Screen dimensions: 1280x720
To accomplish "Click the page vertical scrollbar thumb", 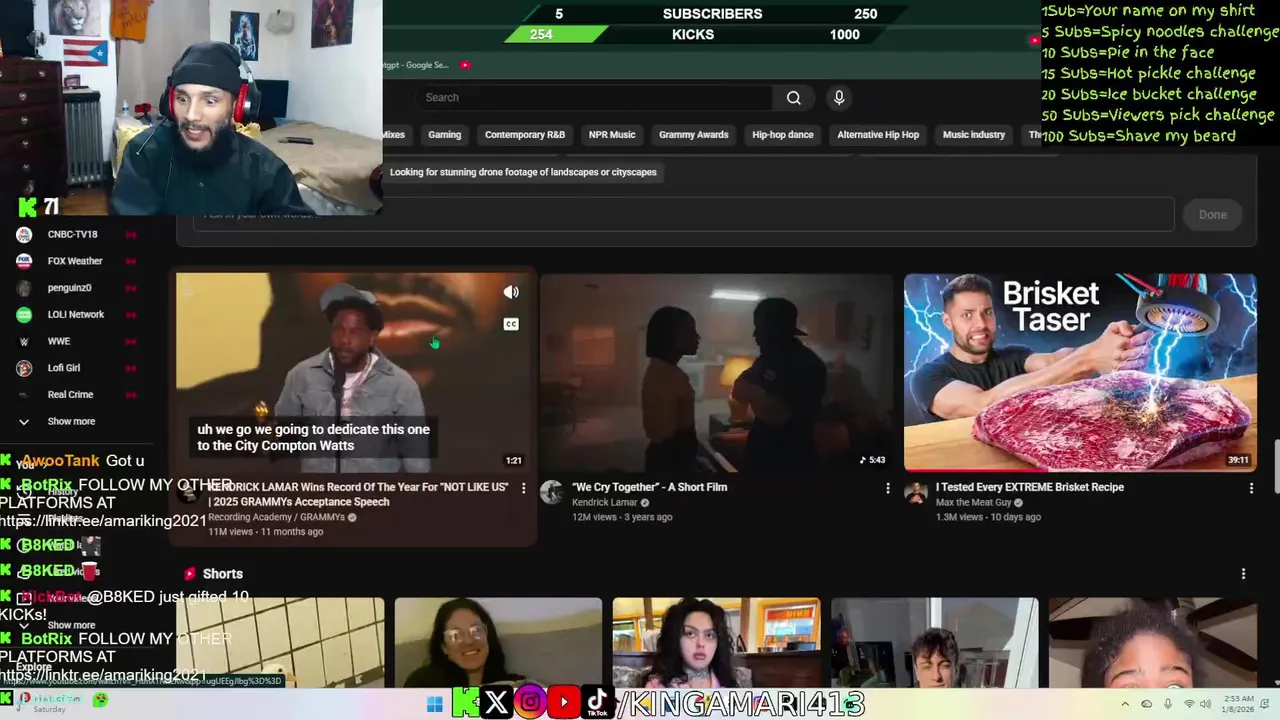I will coord(1275,465).
